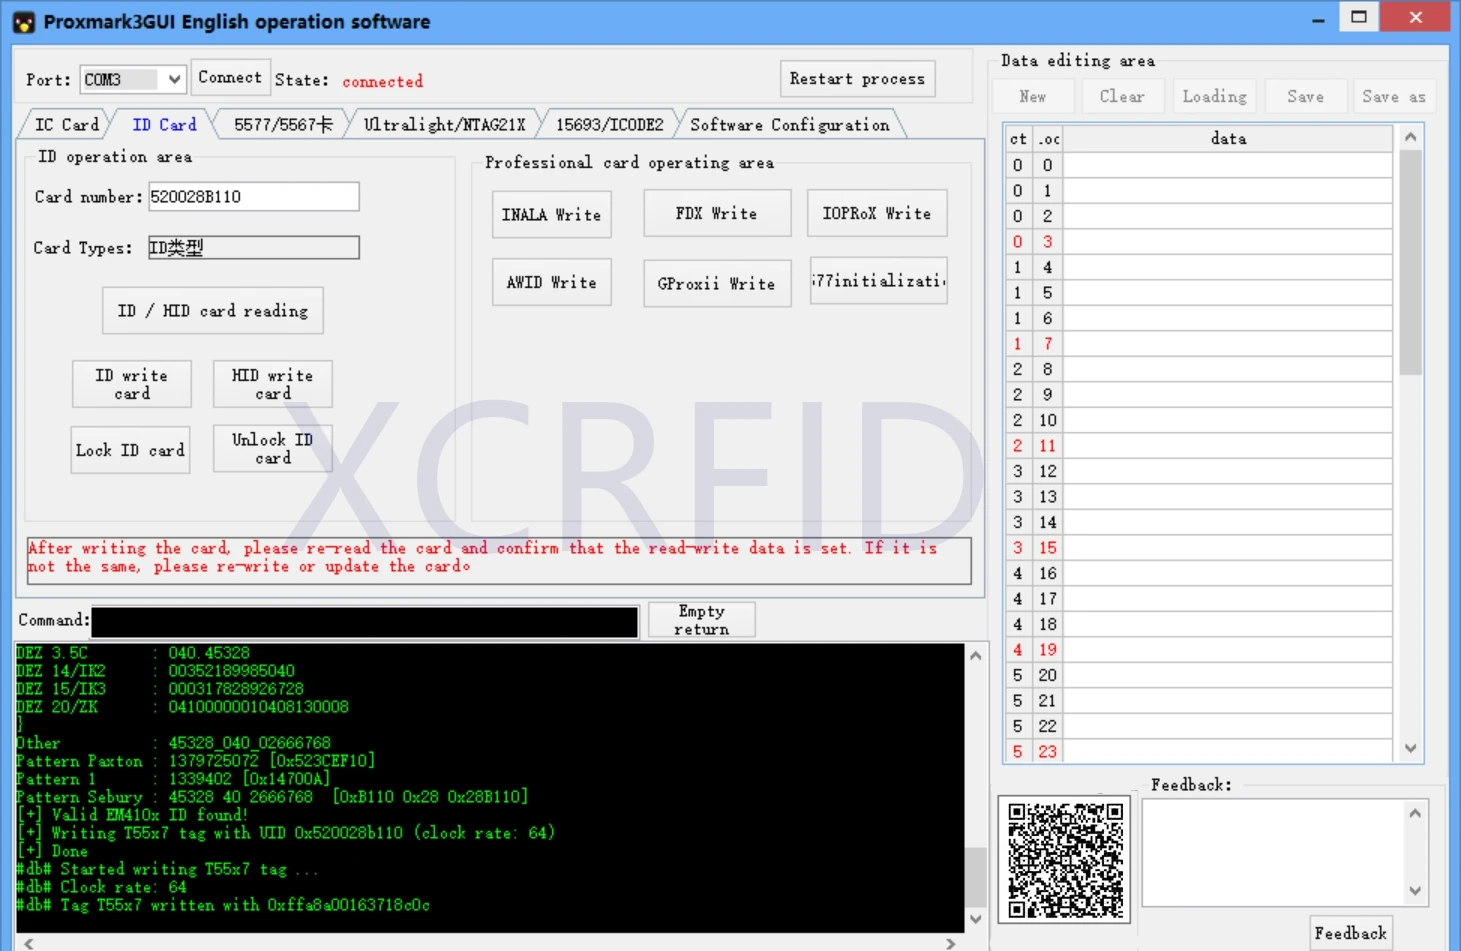This screenshot has height=951, width=1461.
Task: Click the Lock ID card button
Action: point(131,450)
